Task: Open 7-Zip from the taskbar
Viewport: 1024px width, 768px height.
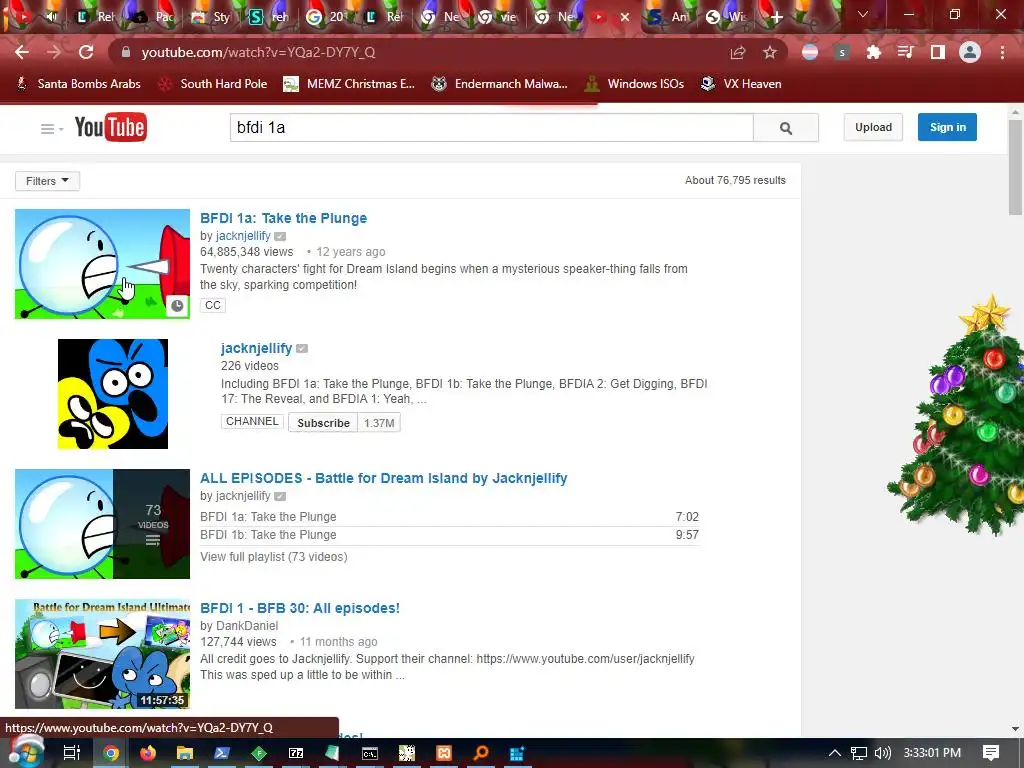Action: [x=296, y=753]
